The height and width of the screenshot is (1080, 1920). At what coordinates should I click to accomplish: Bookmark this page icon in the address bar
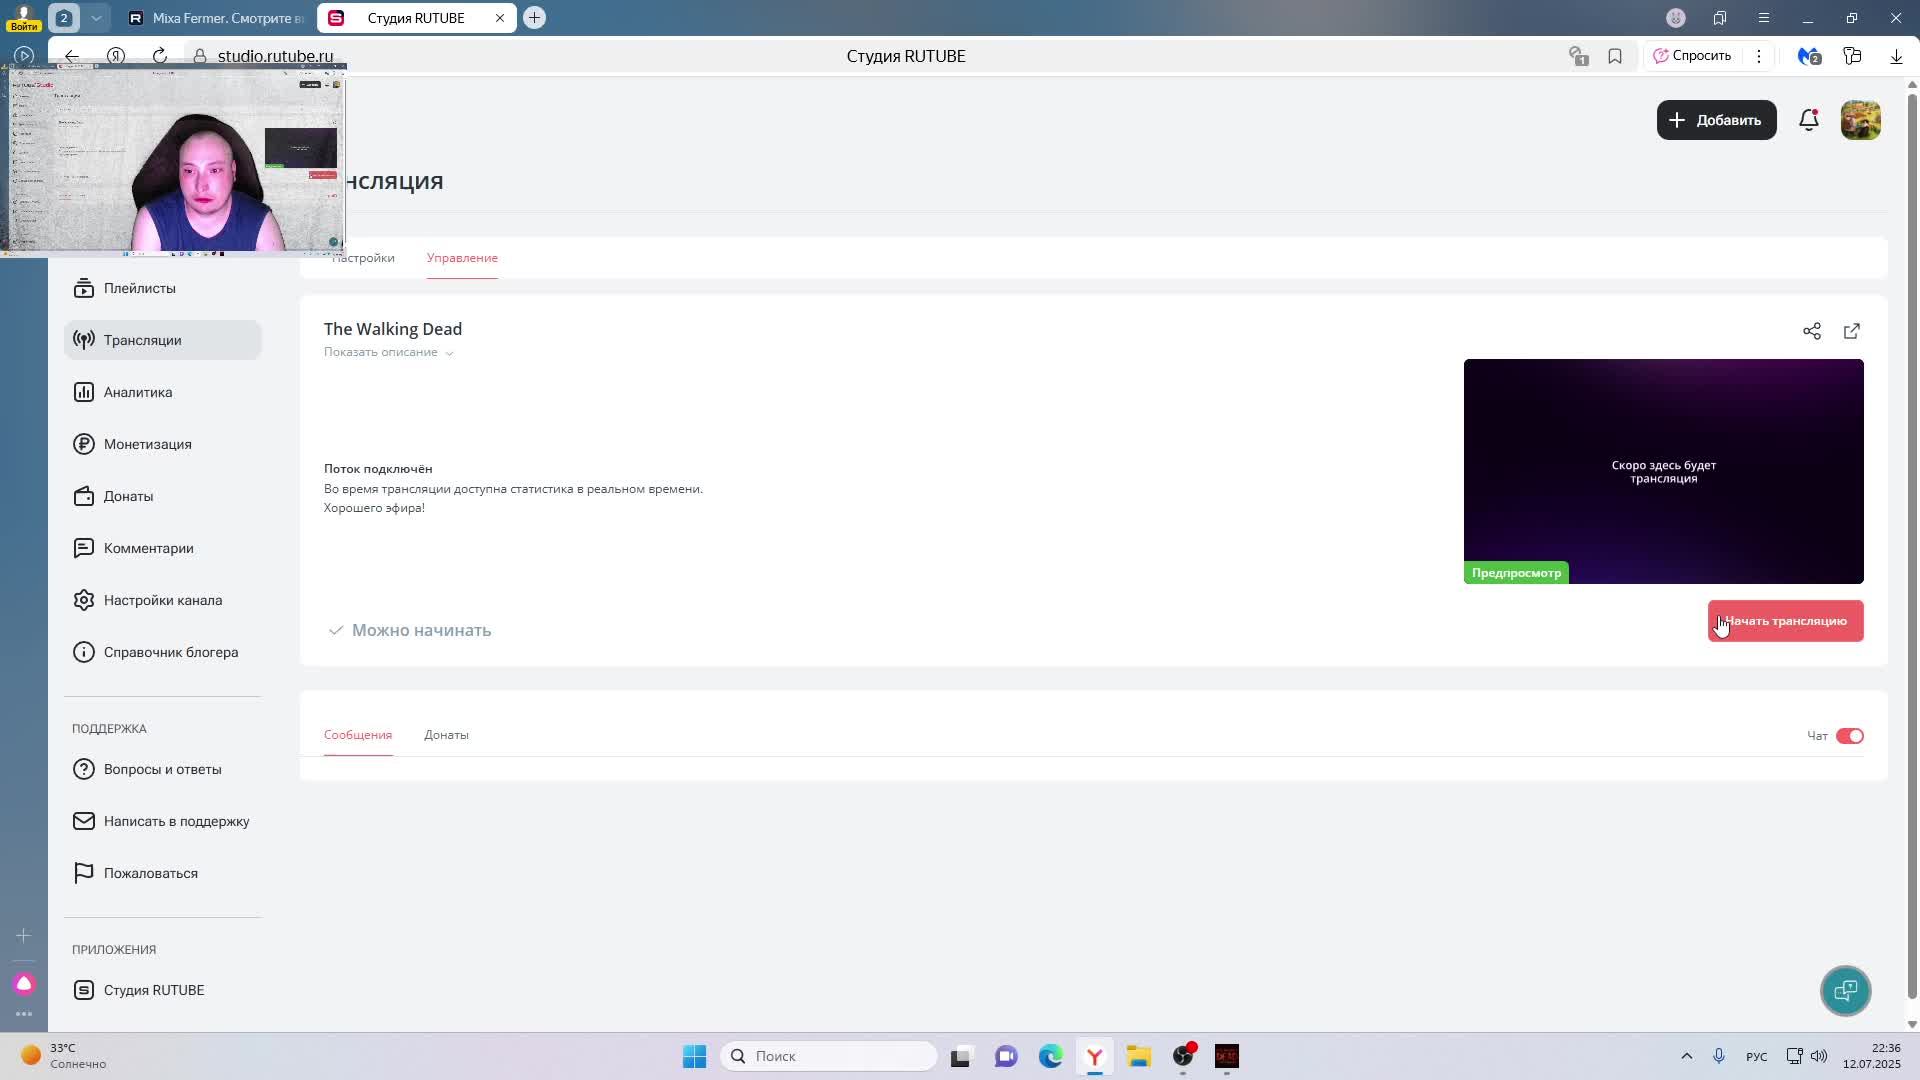[1615, 56]
